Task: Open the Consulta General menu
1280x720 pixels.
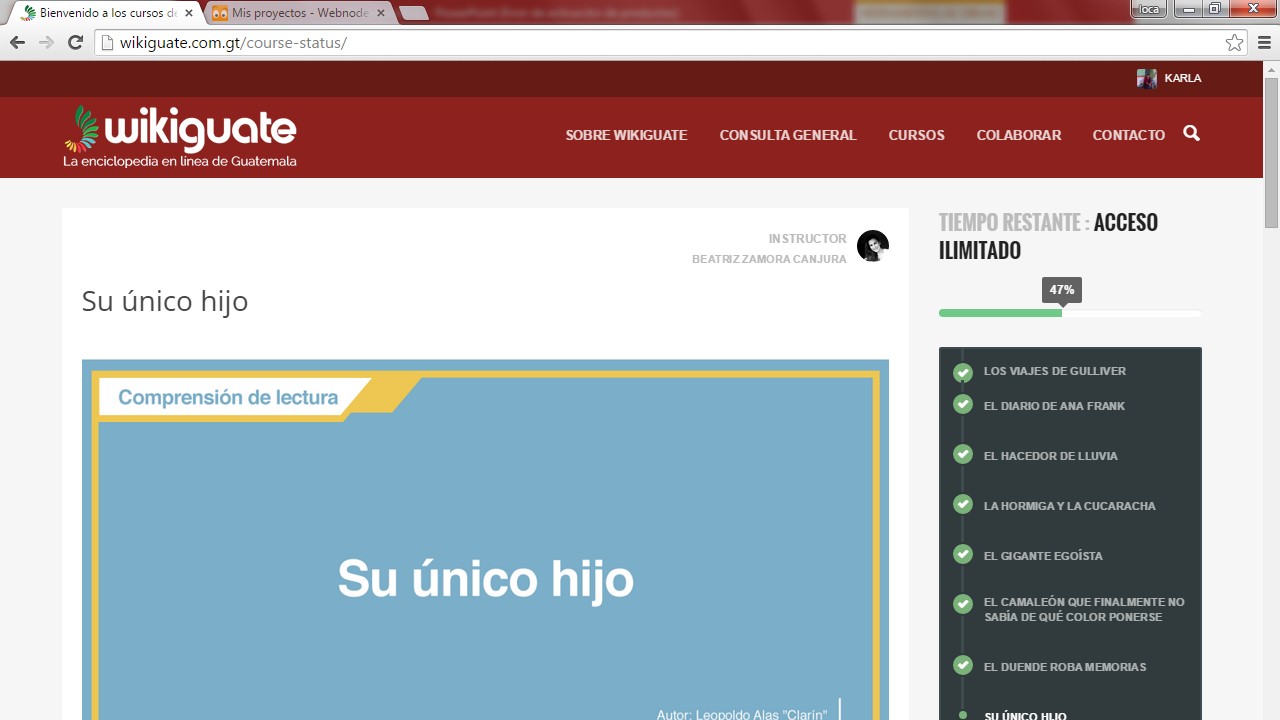Action: [788, 135]
